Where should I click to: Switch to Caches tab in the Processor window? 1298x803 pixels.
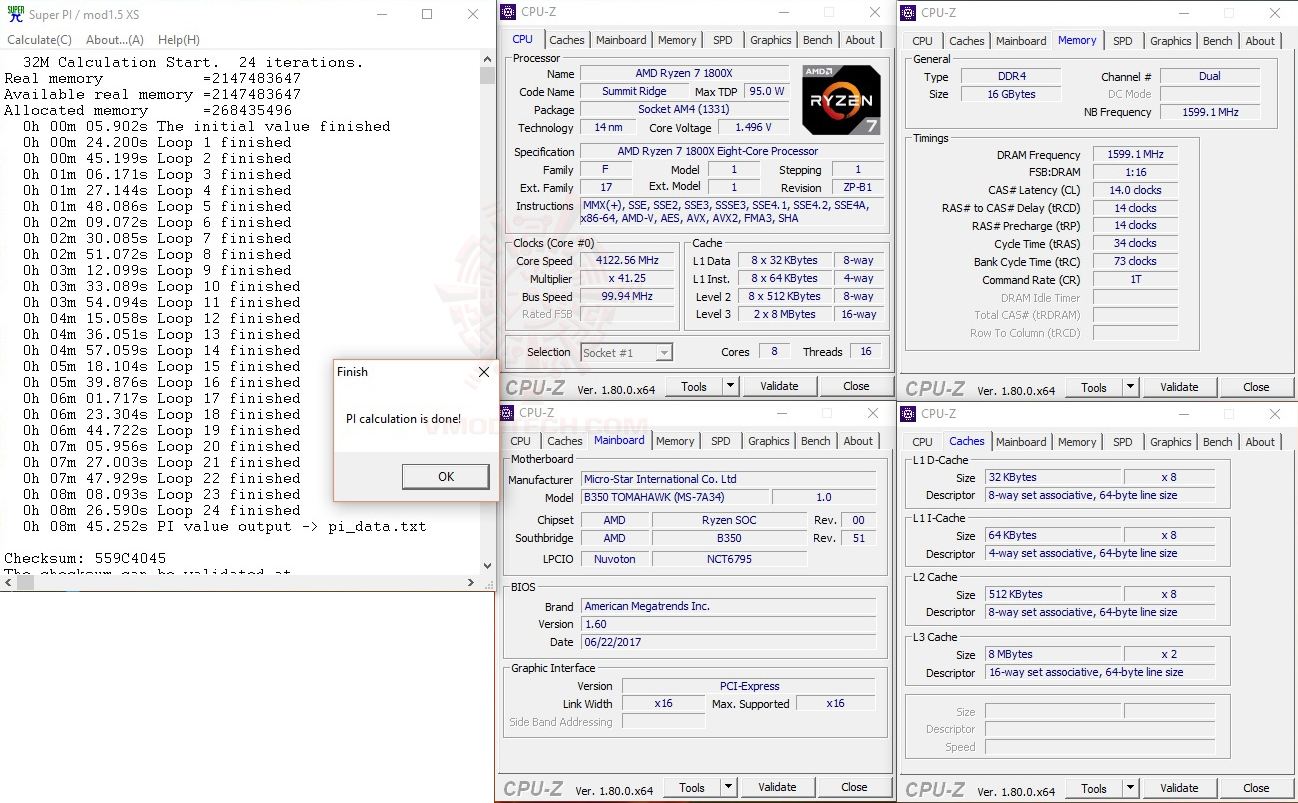pyautogui.click(x=567, y=40)
